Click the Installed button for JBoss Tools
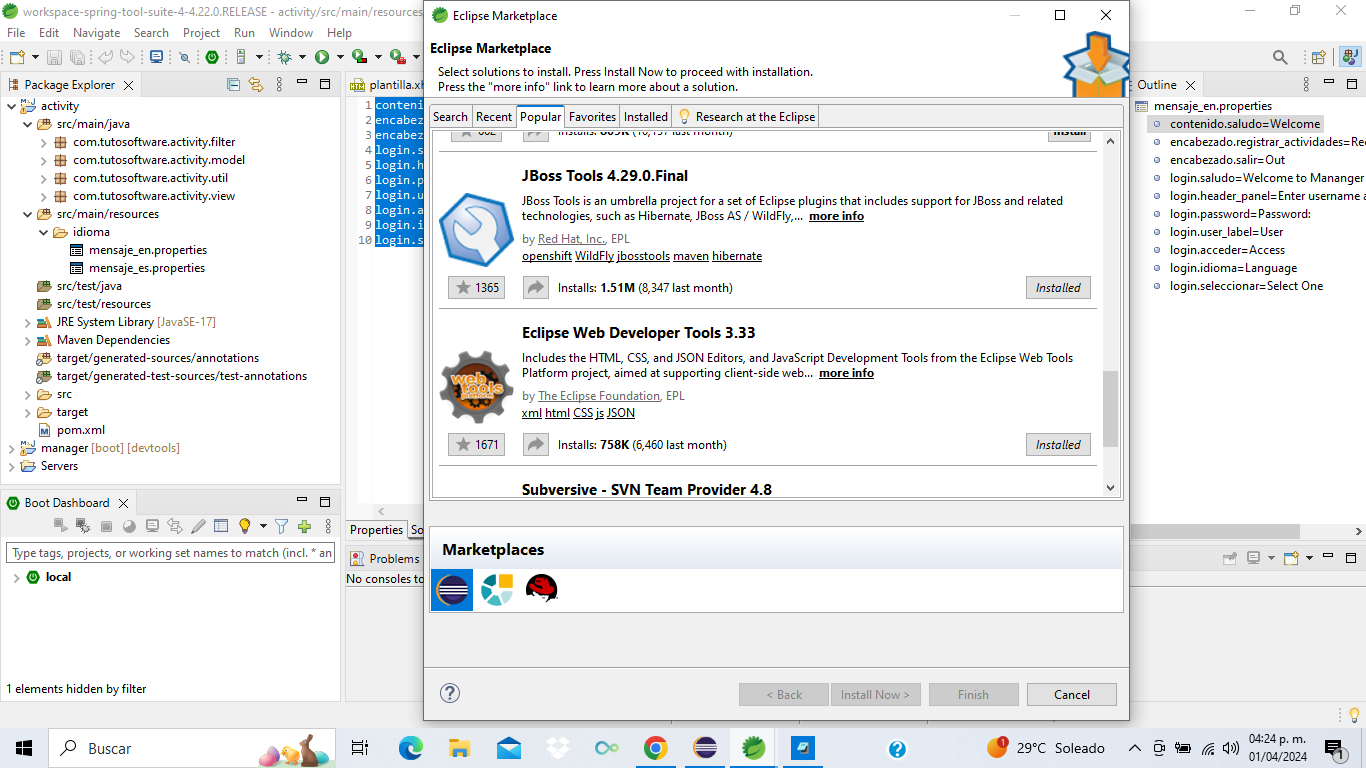The image size is (1366, 768). [1058, 288]
